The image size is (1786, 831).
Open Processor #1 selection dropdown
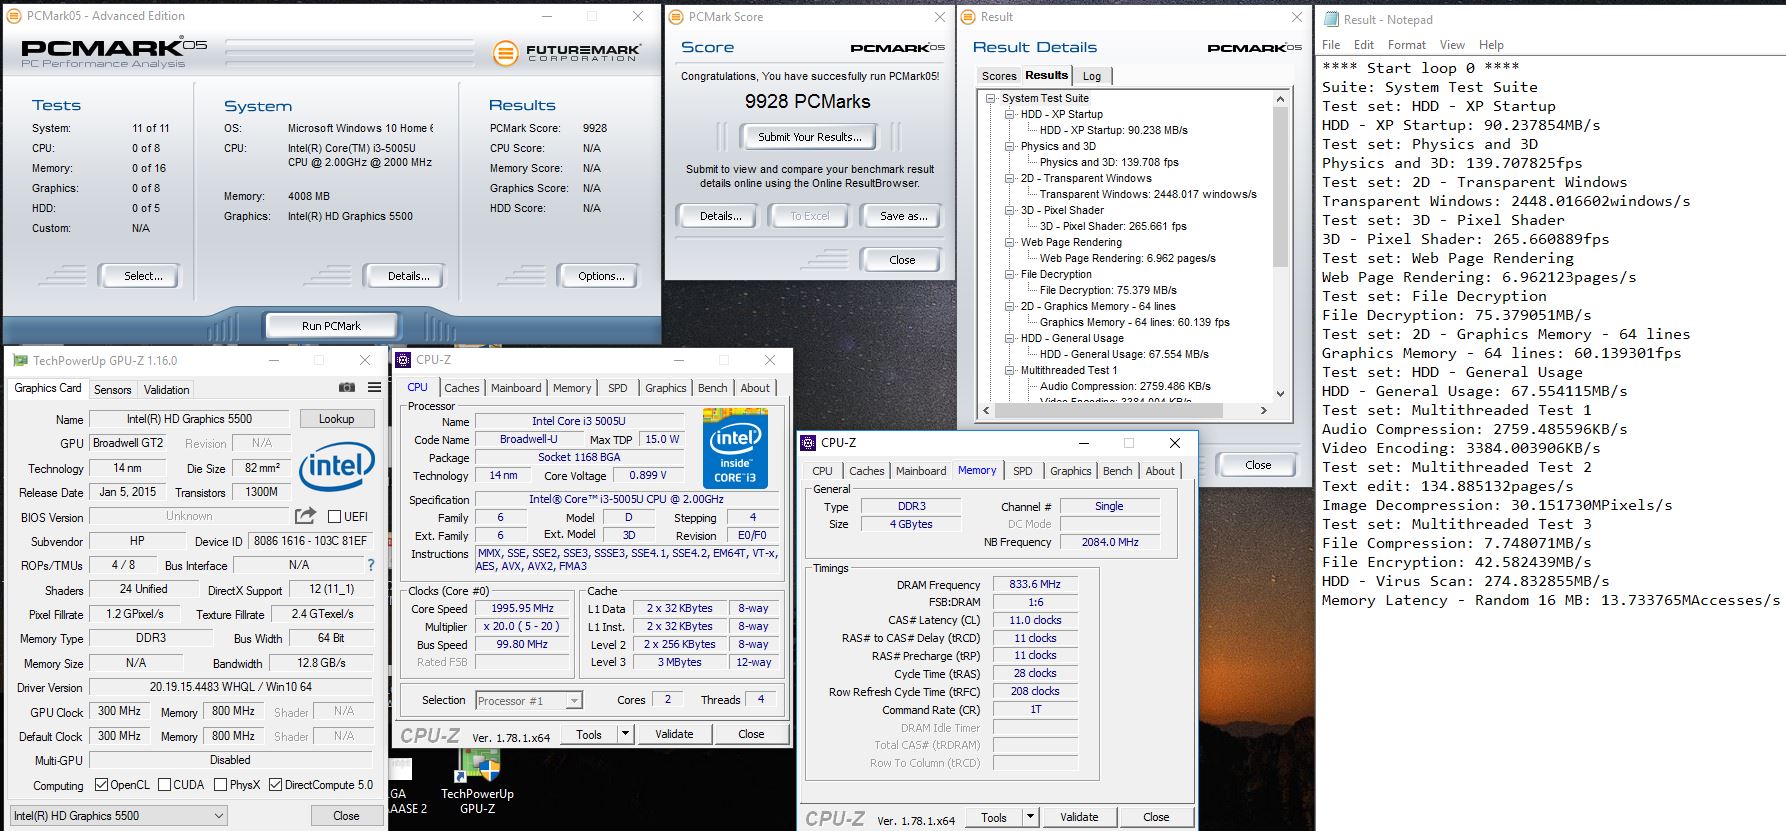tap(529, 701)
